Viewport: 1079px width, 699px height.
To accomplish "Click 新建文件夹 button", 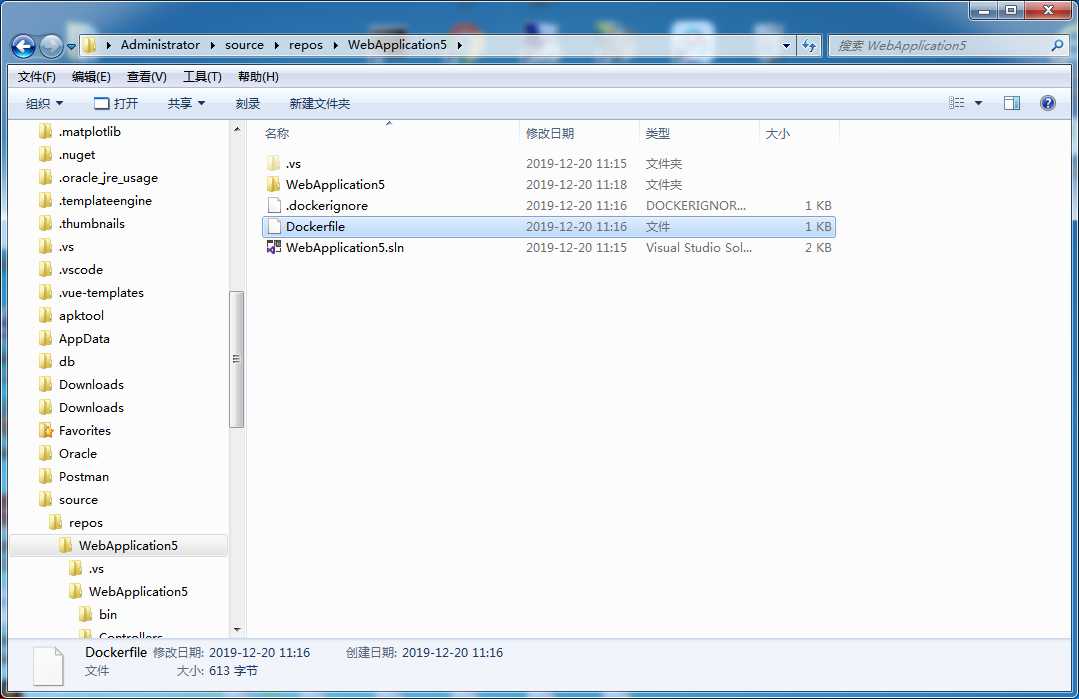I will pyautogui.click(x=319, y=103).
